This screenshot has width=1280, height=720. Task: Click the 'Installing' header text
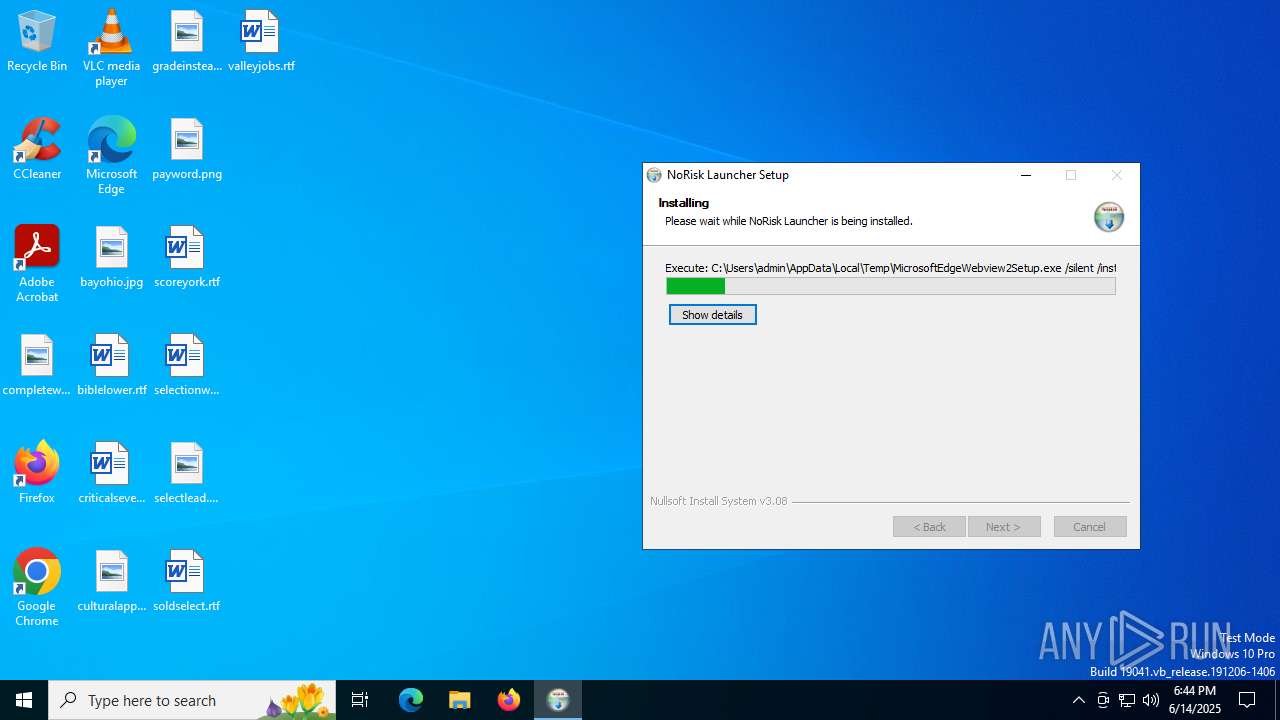point(684,203)
